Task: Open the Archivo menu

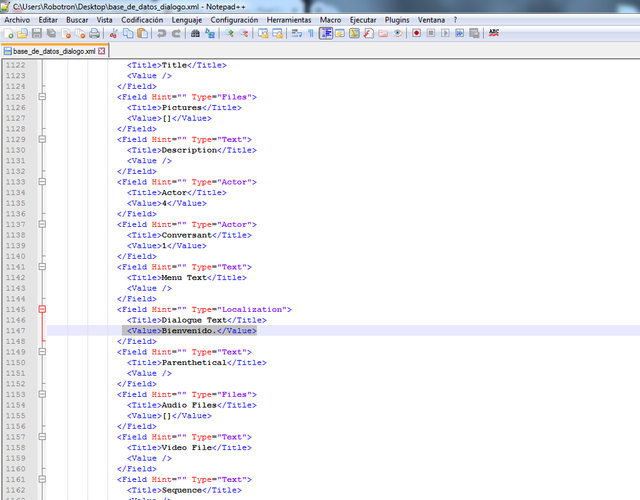Action: 17,20
